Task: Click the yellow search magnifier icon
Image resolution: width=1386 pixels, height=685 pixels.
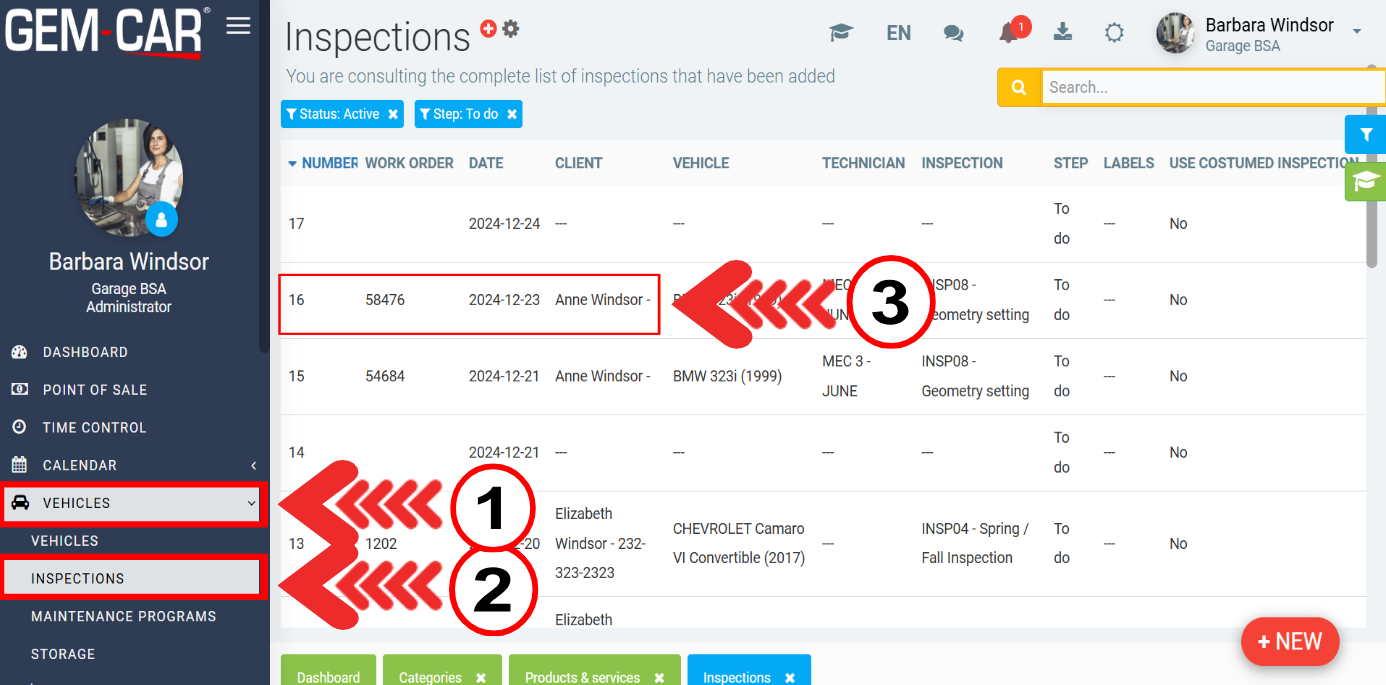Action: coord(1019,88)
